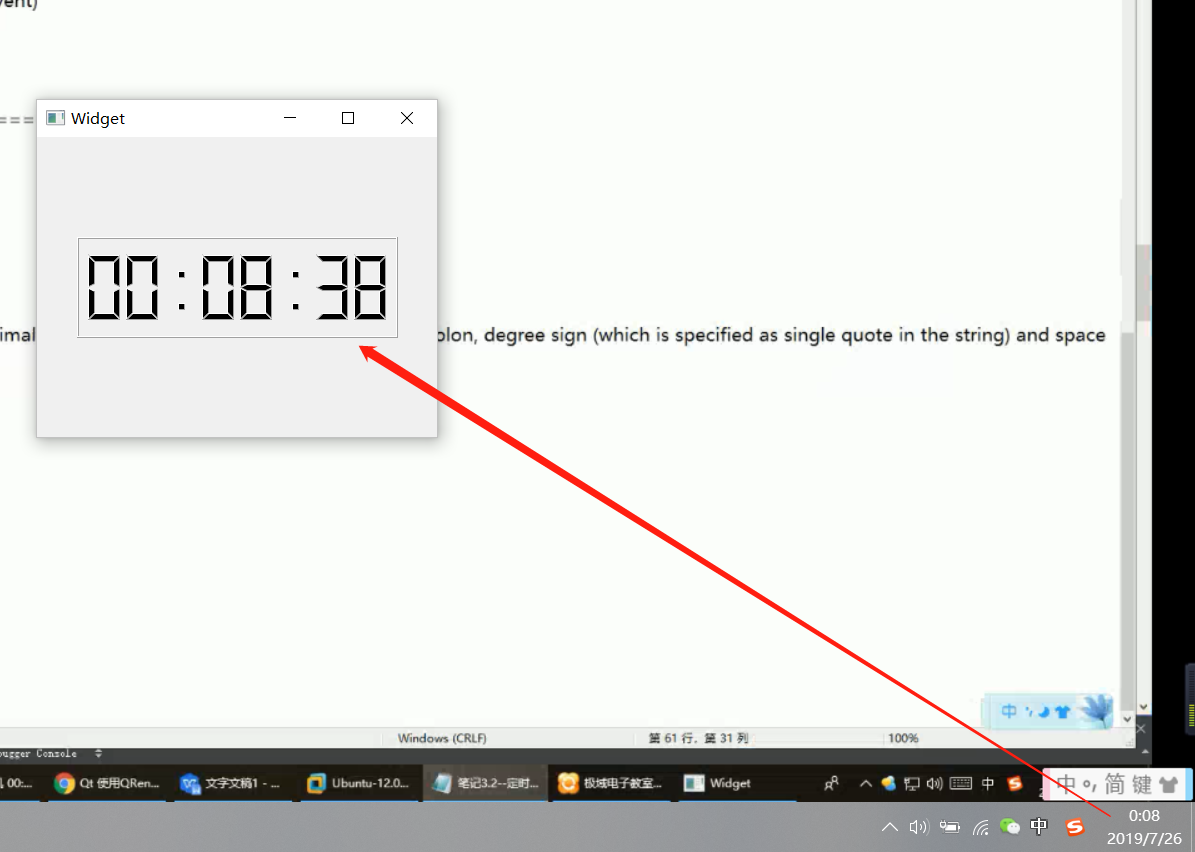
Task: Click the People icon on dark taskbar
Action: [x=831, y=783]
